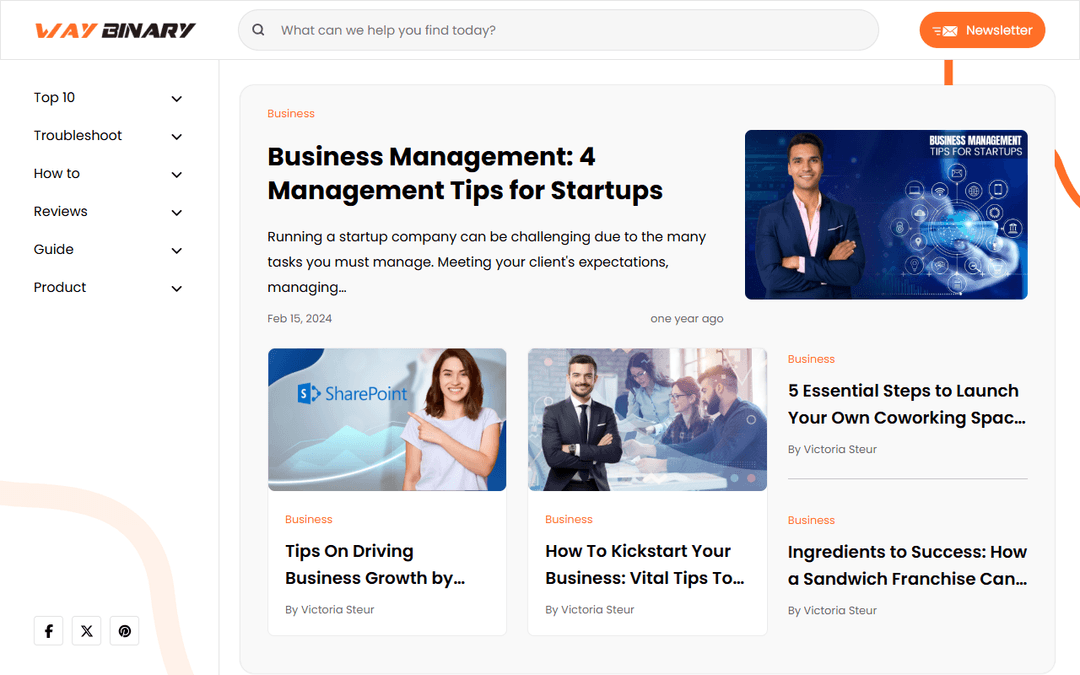Expand the Troubleshoot chevron
The image size is (1080, 675).
[176, 136]
